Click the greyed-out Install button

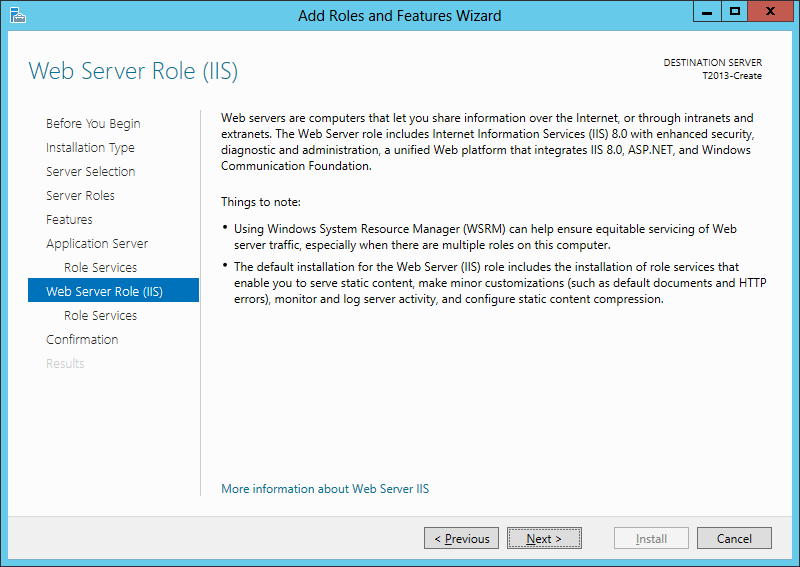point(651,539)
